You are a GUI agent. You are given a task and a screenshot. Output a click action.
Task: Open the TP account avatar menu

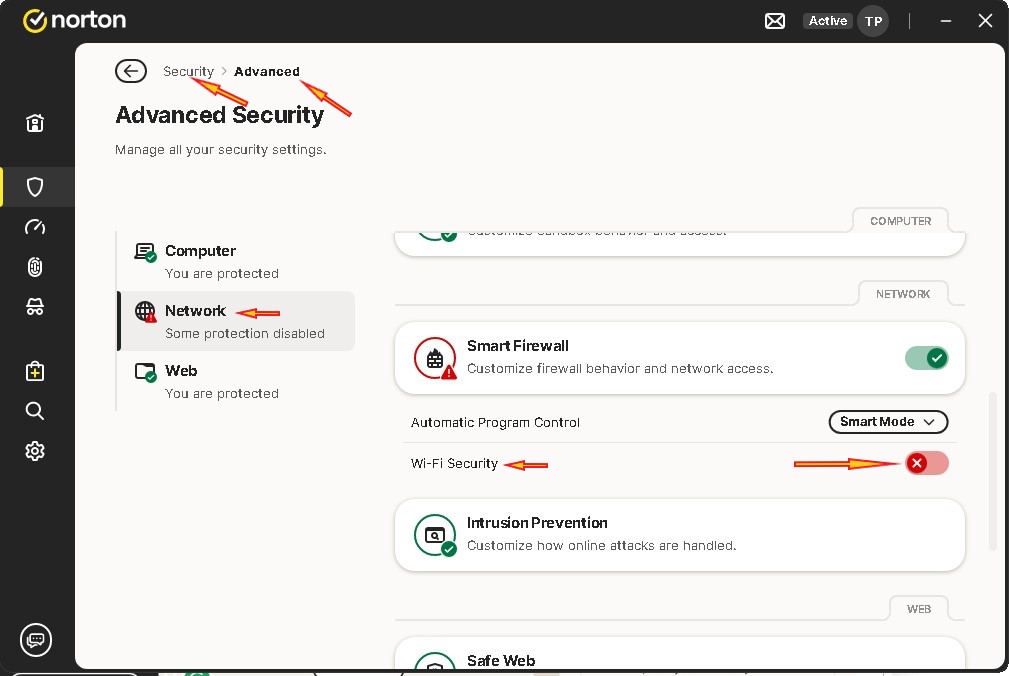pyautogui.click(x=873, y=21)
